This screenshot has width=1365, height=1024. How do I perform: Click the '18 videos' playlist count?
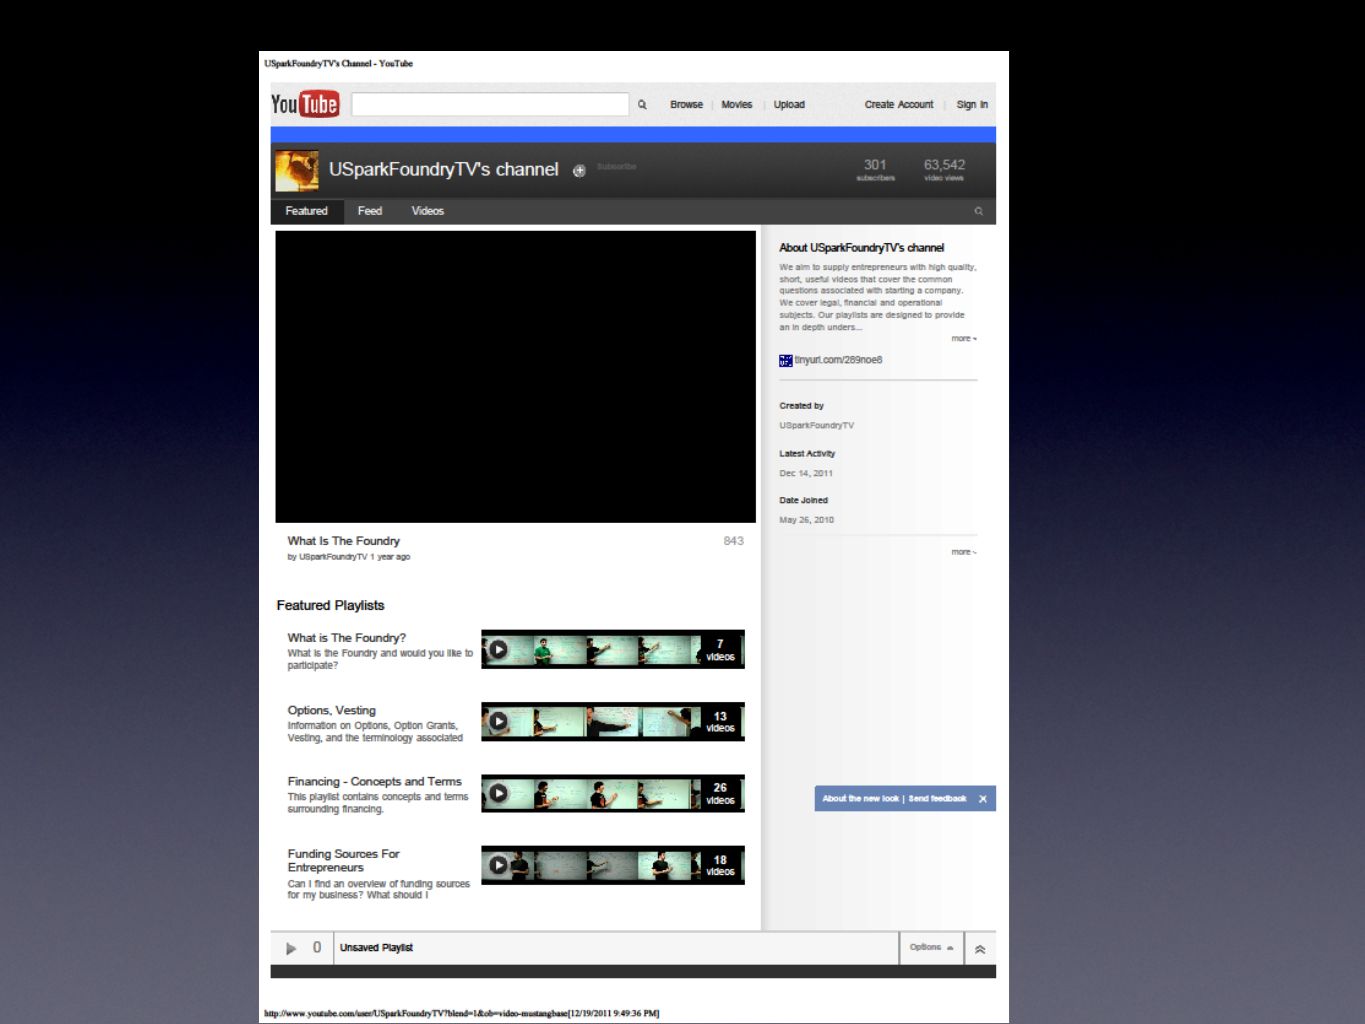[720, 866]
